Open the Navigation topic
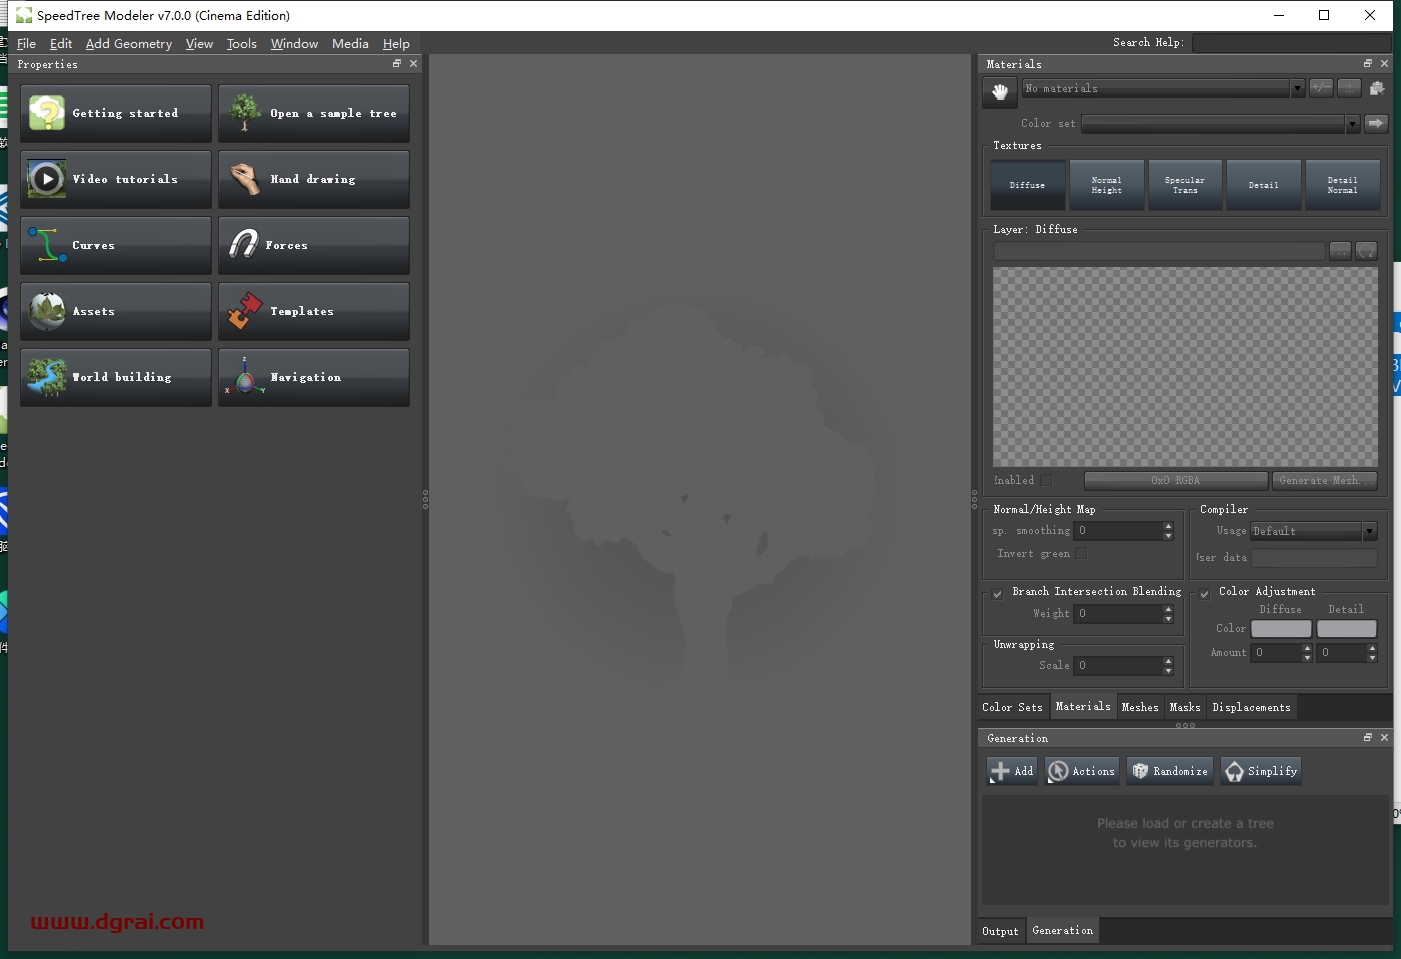1401x959 pixels. 314,377
